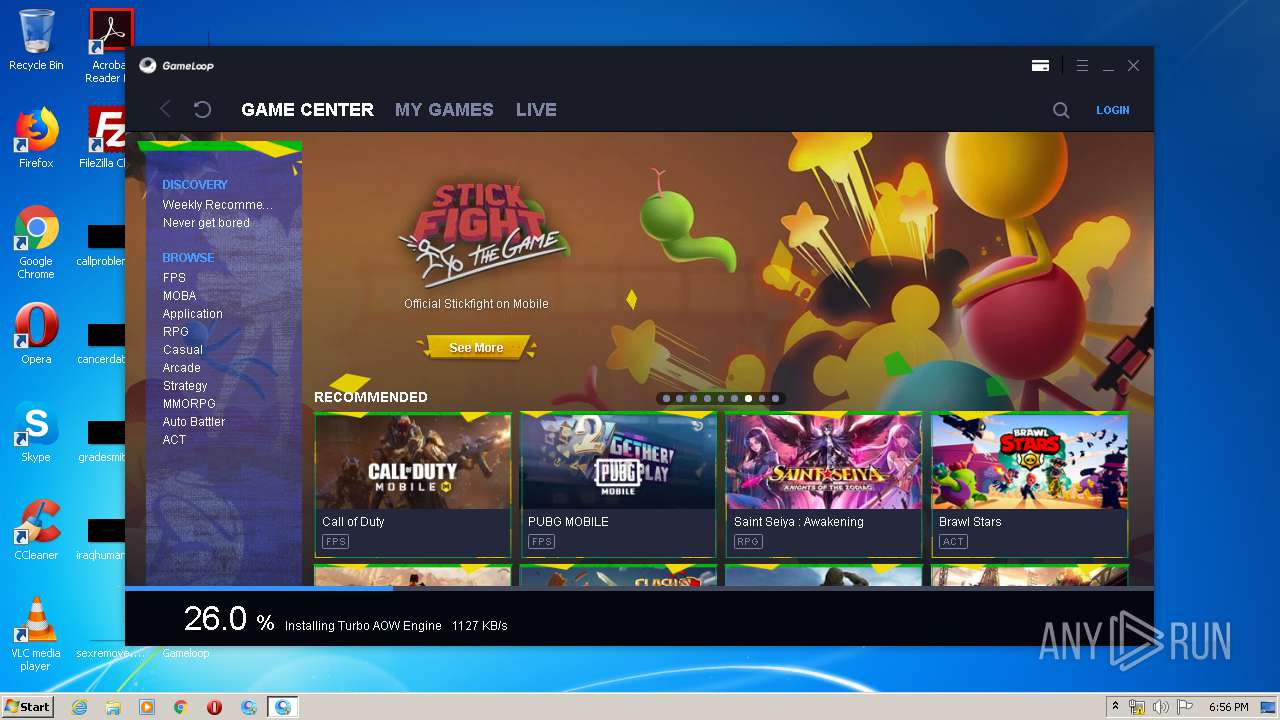Open Chrome from the taskbar
The height and width of the screenshot is (720, 1280).
click(x=181, y=707)
